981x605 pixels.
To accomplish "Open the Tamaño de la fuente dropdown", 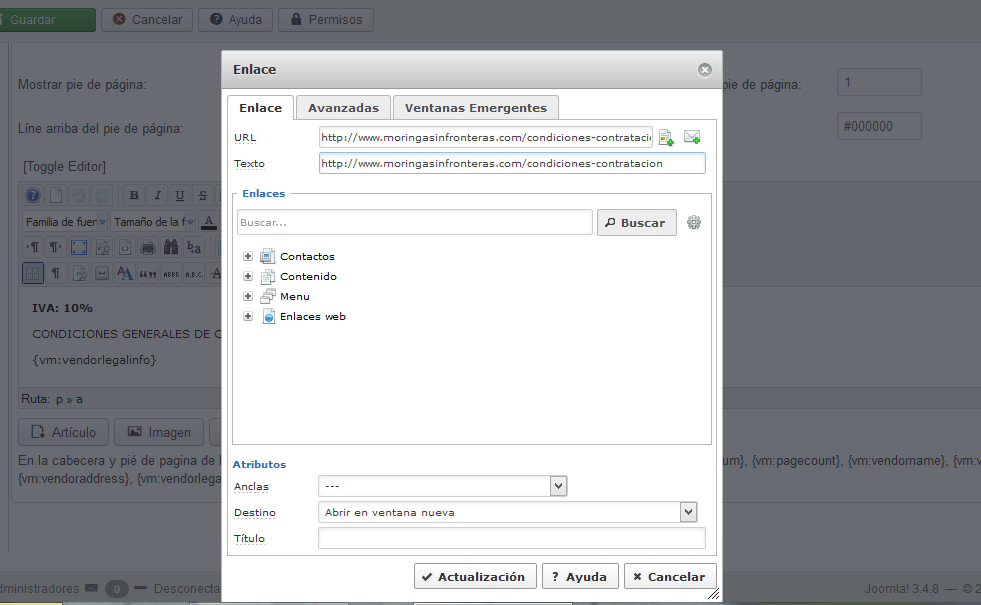I will coord(154,221).
